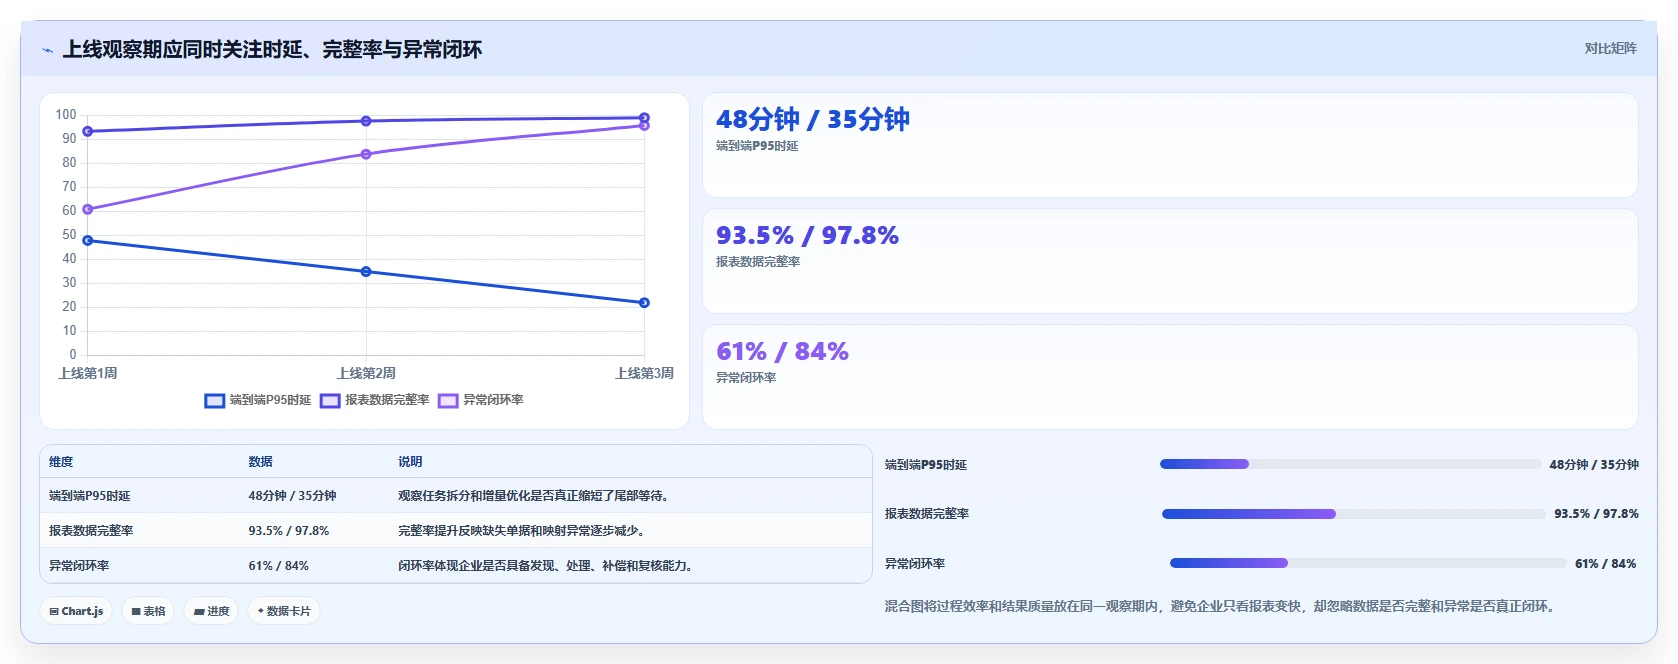Click the 端到端P95时延 progress bar

1350,464
